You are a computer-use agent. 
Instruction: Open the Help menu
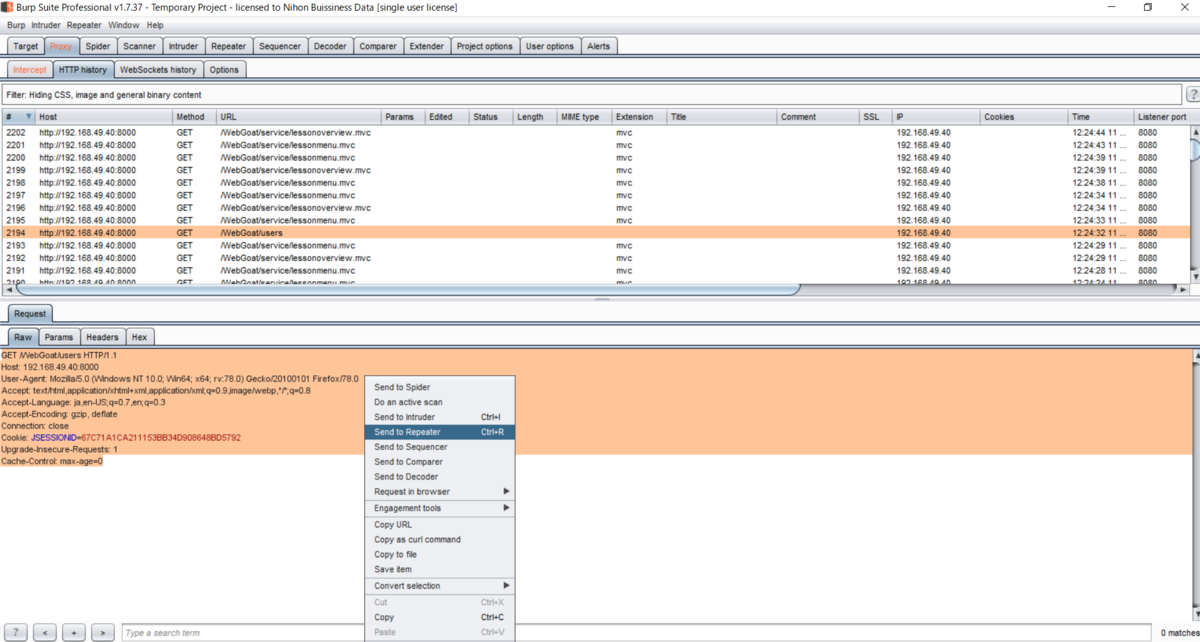click(155, 25)
